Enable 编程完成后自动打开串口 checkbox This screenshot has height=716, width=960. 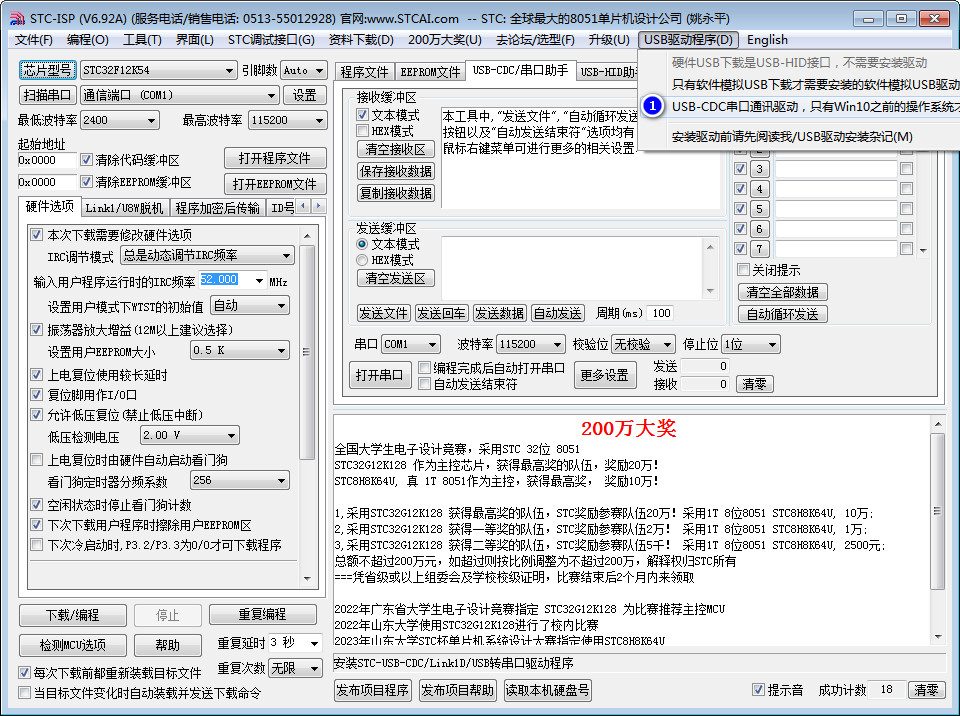424,367
